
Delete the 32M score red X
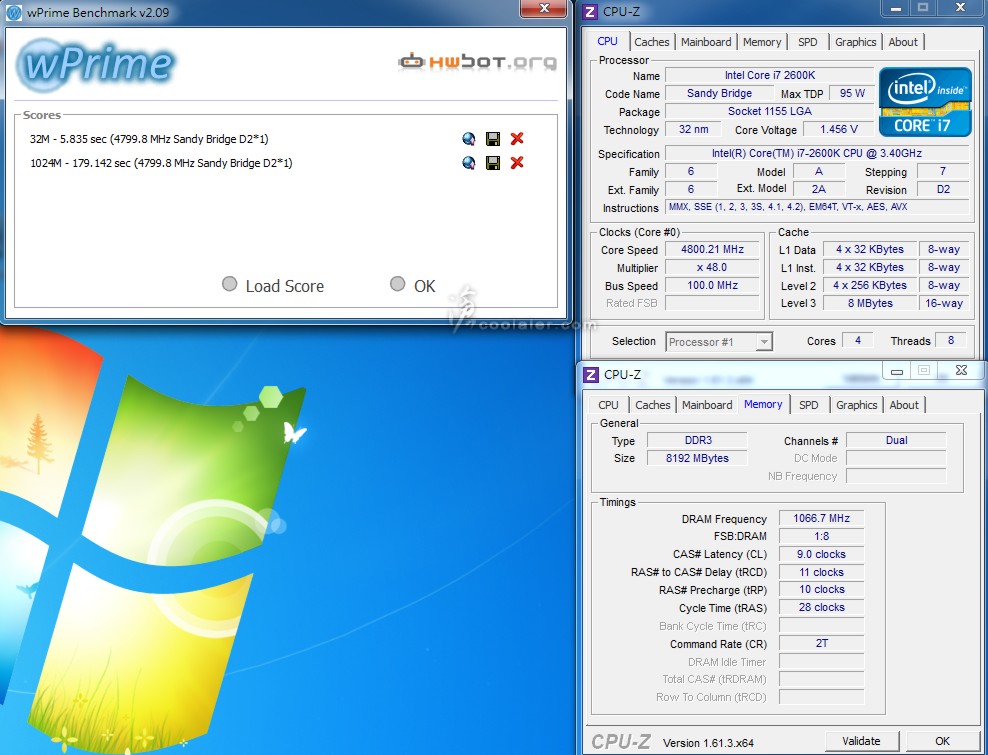click(517, 139)
